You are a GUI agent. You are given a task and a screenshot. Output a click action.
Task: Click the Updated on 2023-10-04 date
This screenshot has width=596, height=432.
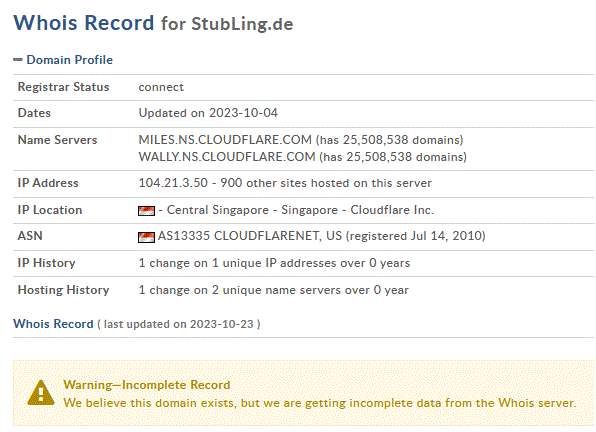coord(208,113)
